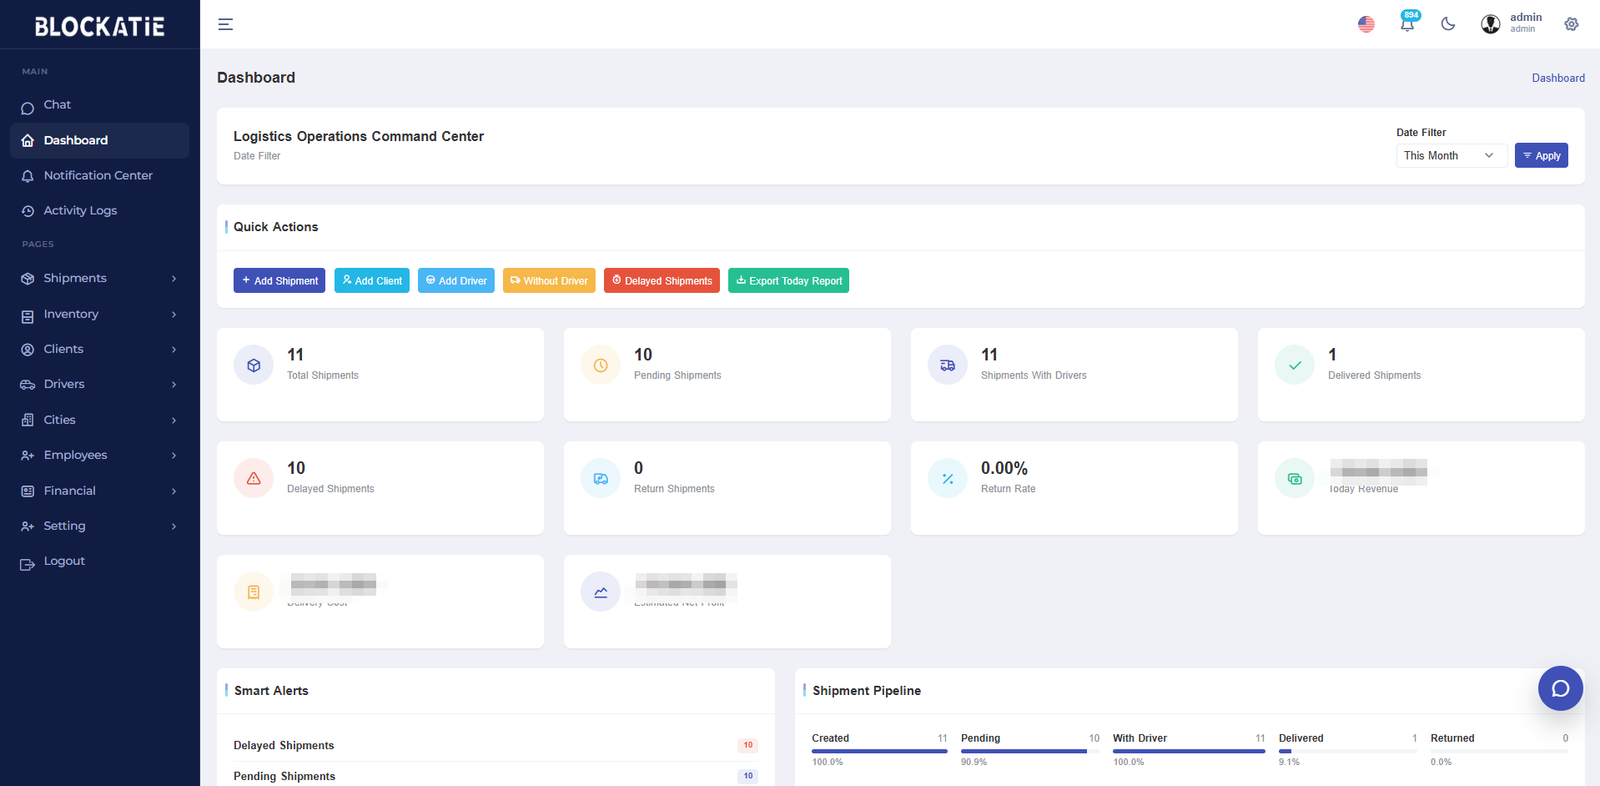This screenshot has width=1600, height=786.
Task: Go to Notification Center in sidebar
Action: (x=100, y=175)
